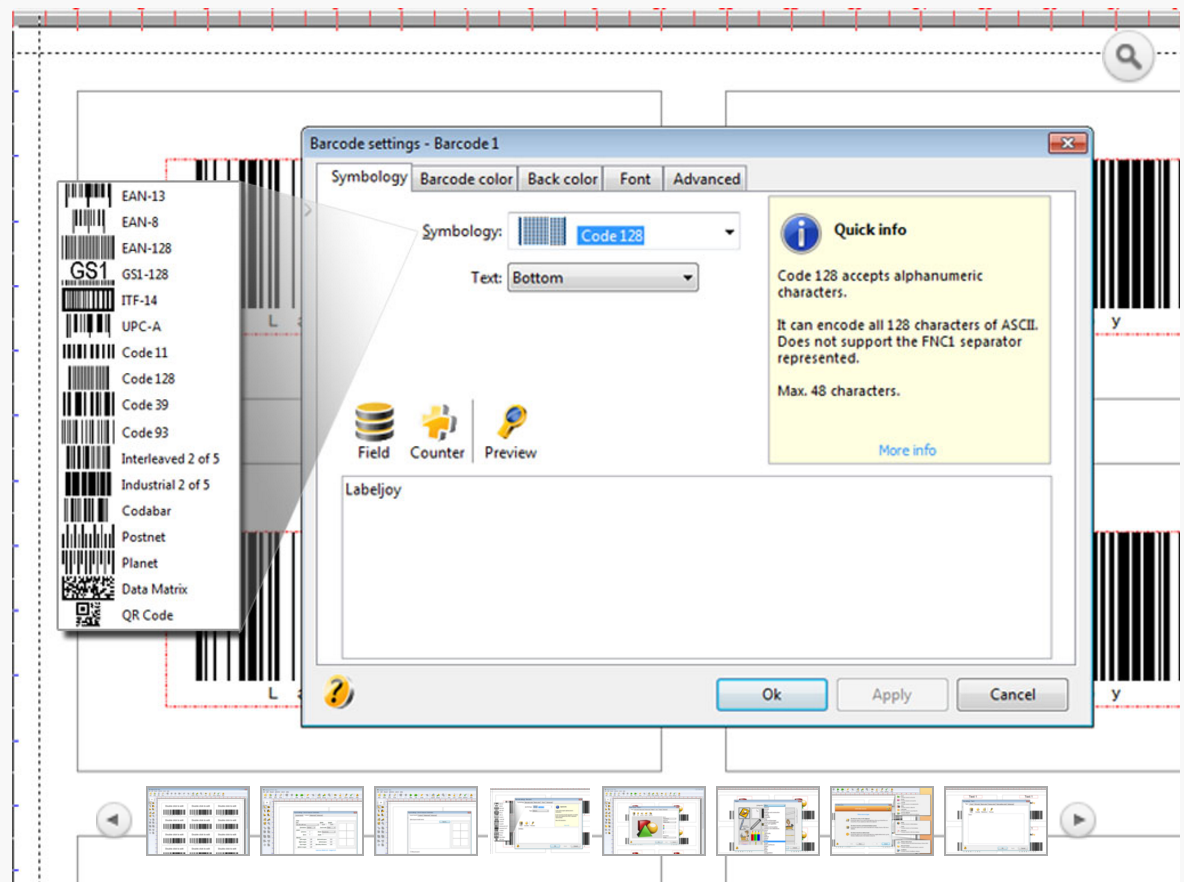Pick the GS1-128 barcode type
1184x882 pixels.
145,274
